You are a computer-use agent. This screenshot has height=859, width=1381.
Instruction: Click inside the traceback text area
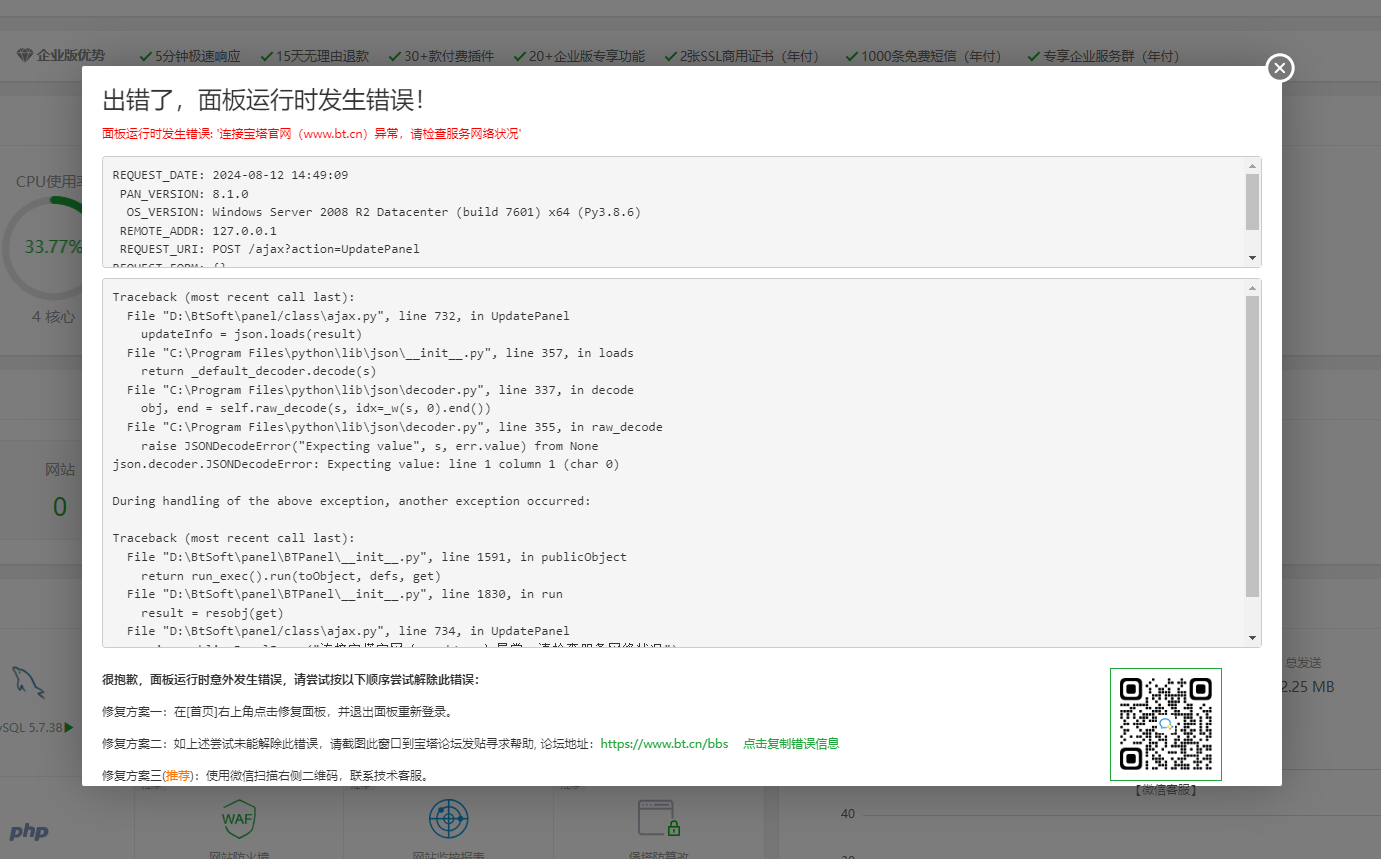(x=674, y=463)
